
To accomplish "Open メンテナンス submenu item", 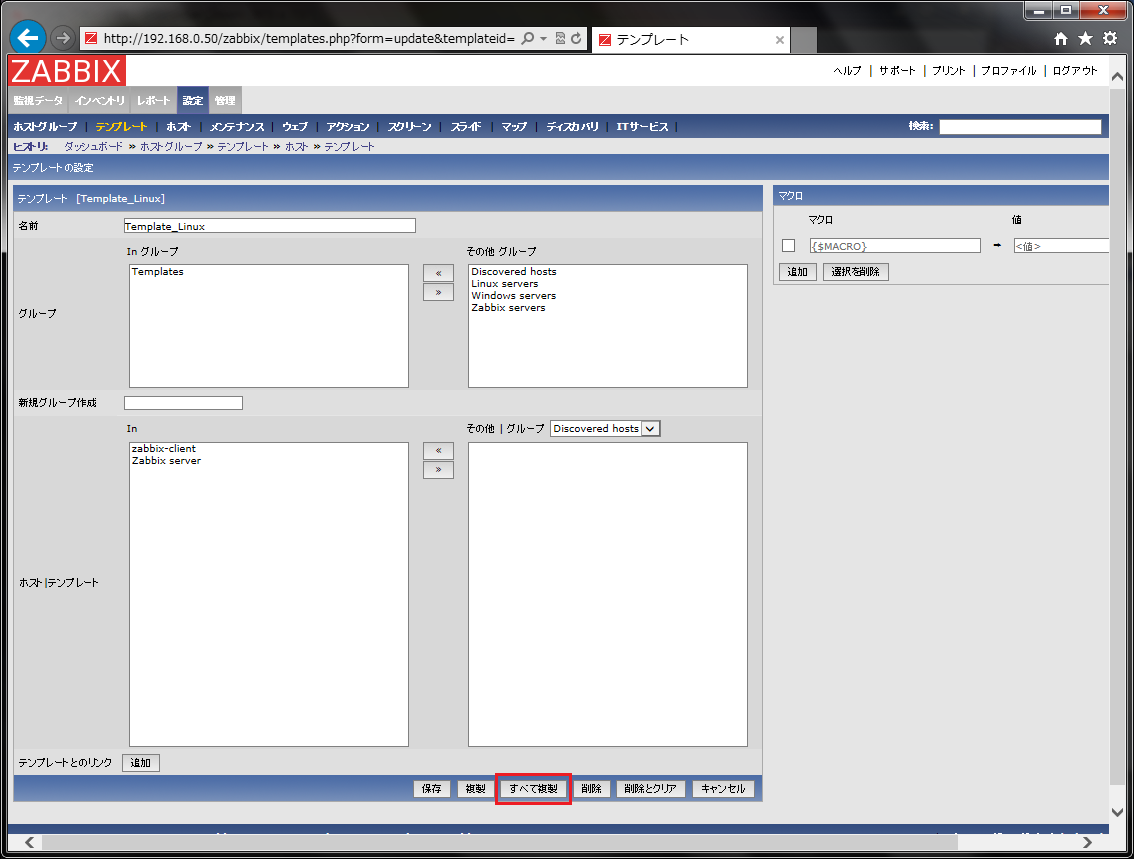I will 236,127.
